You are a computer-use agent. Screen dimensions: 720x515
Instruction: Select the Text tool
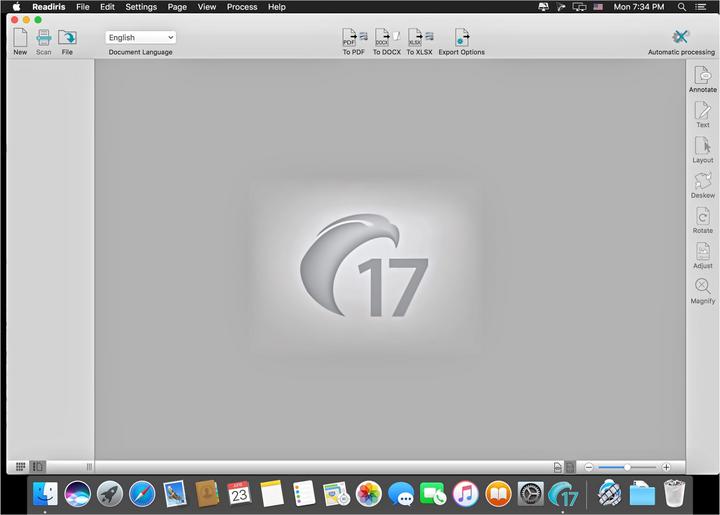pyautogui.click(x=703, y=115)
